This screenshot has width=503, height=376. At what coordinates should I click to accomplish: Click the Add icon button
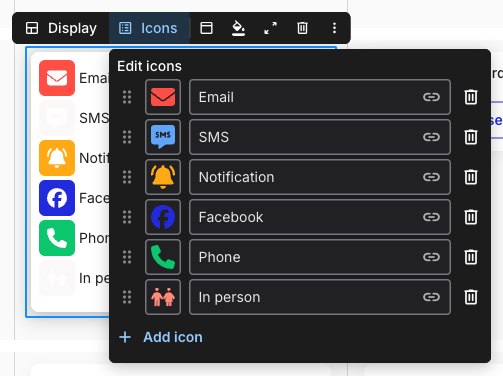click(x=161, y=337)
